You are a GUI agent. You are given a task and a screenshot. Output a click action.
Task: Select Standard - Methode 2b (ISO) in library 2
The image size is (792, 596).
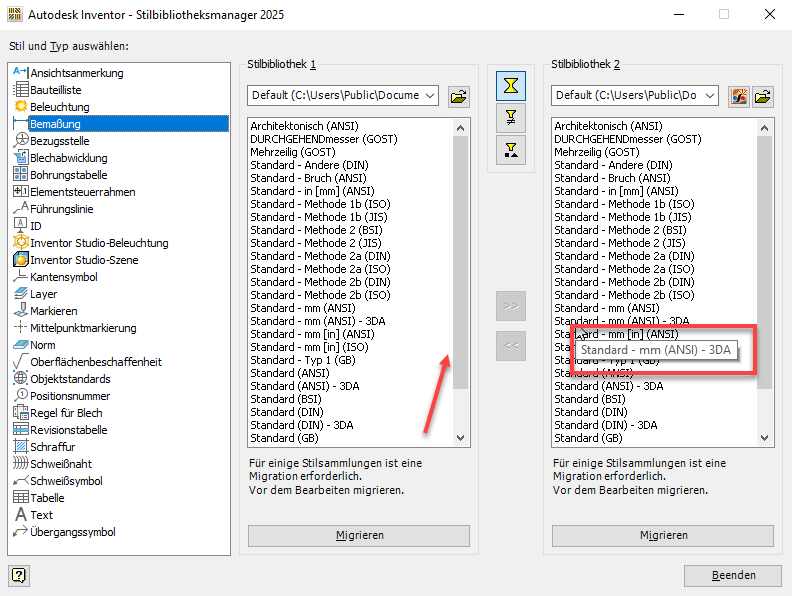coord(624,295)
